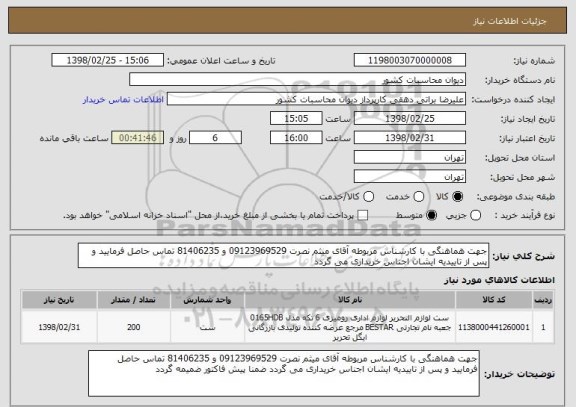Screen dimensions: 576x407
Task: Tick the اسناد خزانه اسلامی payment checkbox
Action: pos(363,216)
